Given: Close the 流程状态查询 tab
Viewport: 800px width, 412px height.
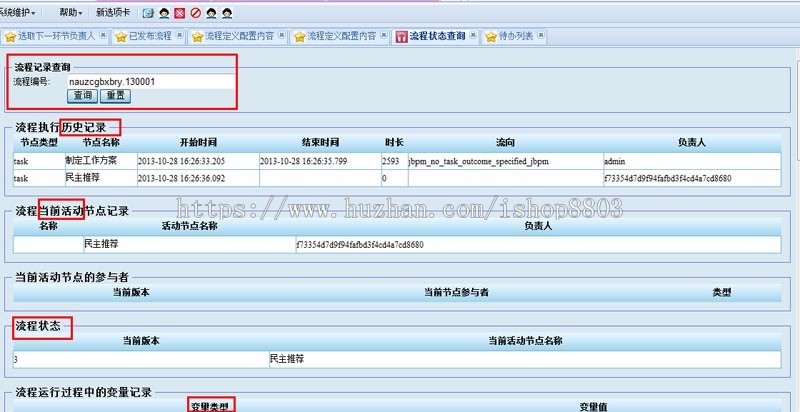Looking at the screenshot, I should [473, 35].
